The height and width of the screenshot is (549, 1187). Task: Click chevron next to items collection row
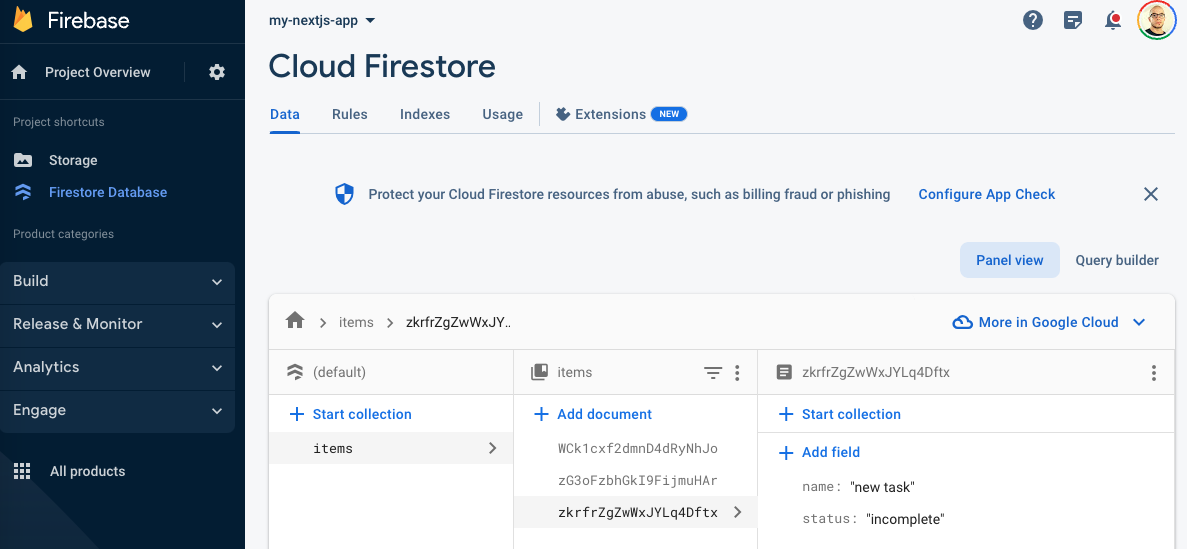493,448
